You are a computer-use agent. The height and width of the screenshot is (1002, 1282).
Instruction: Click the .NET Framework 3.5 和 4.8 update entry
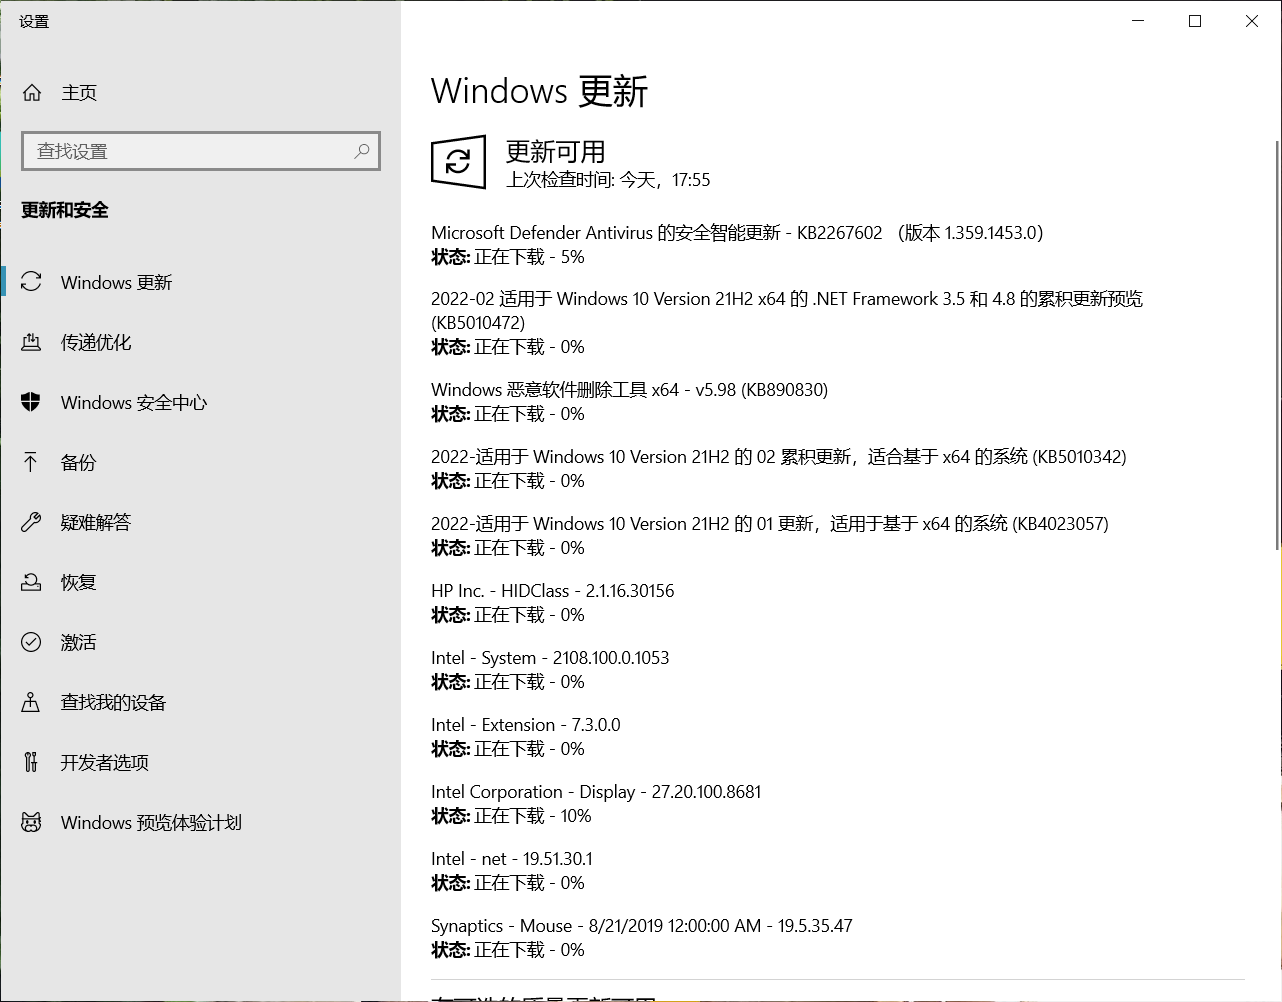tap(787, 322)
